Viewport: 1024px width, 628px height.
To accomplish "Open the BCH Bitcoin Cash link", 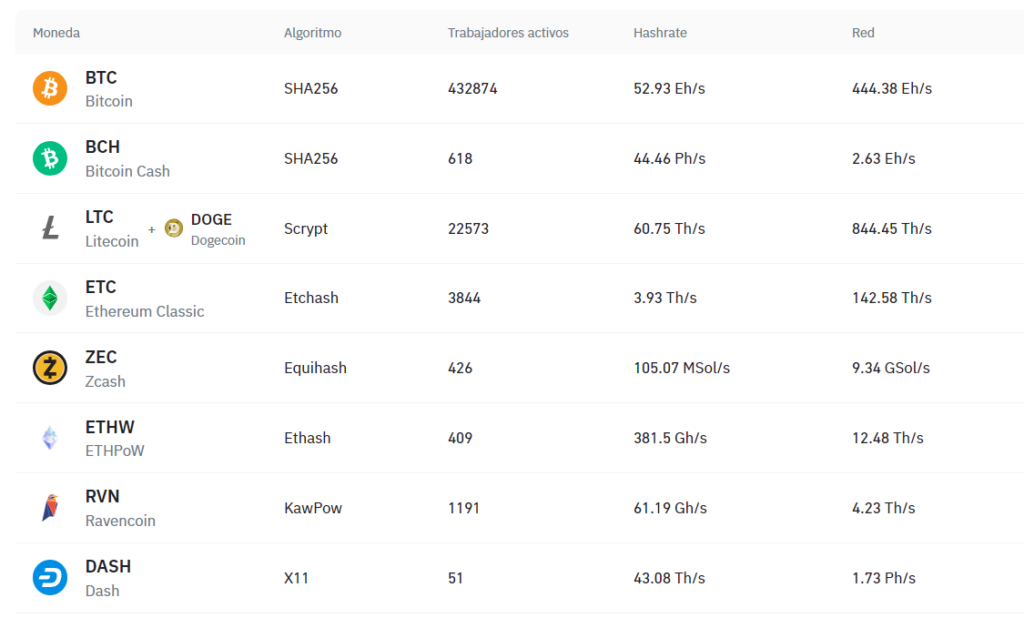I will (x=127, y=159).
